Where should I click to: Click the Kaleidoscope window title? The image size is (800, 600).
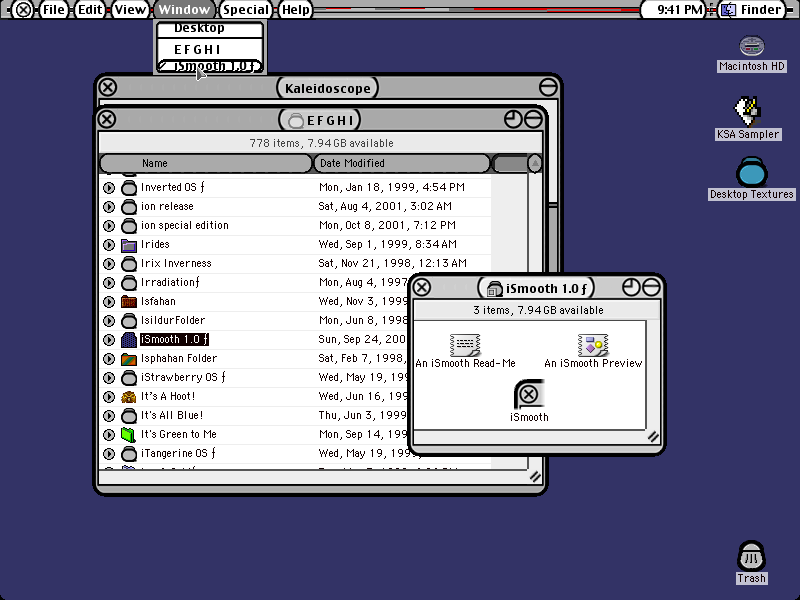[x=328, y=88]
